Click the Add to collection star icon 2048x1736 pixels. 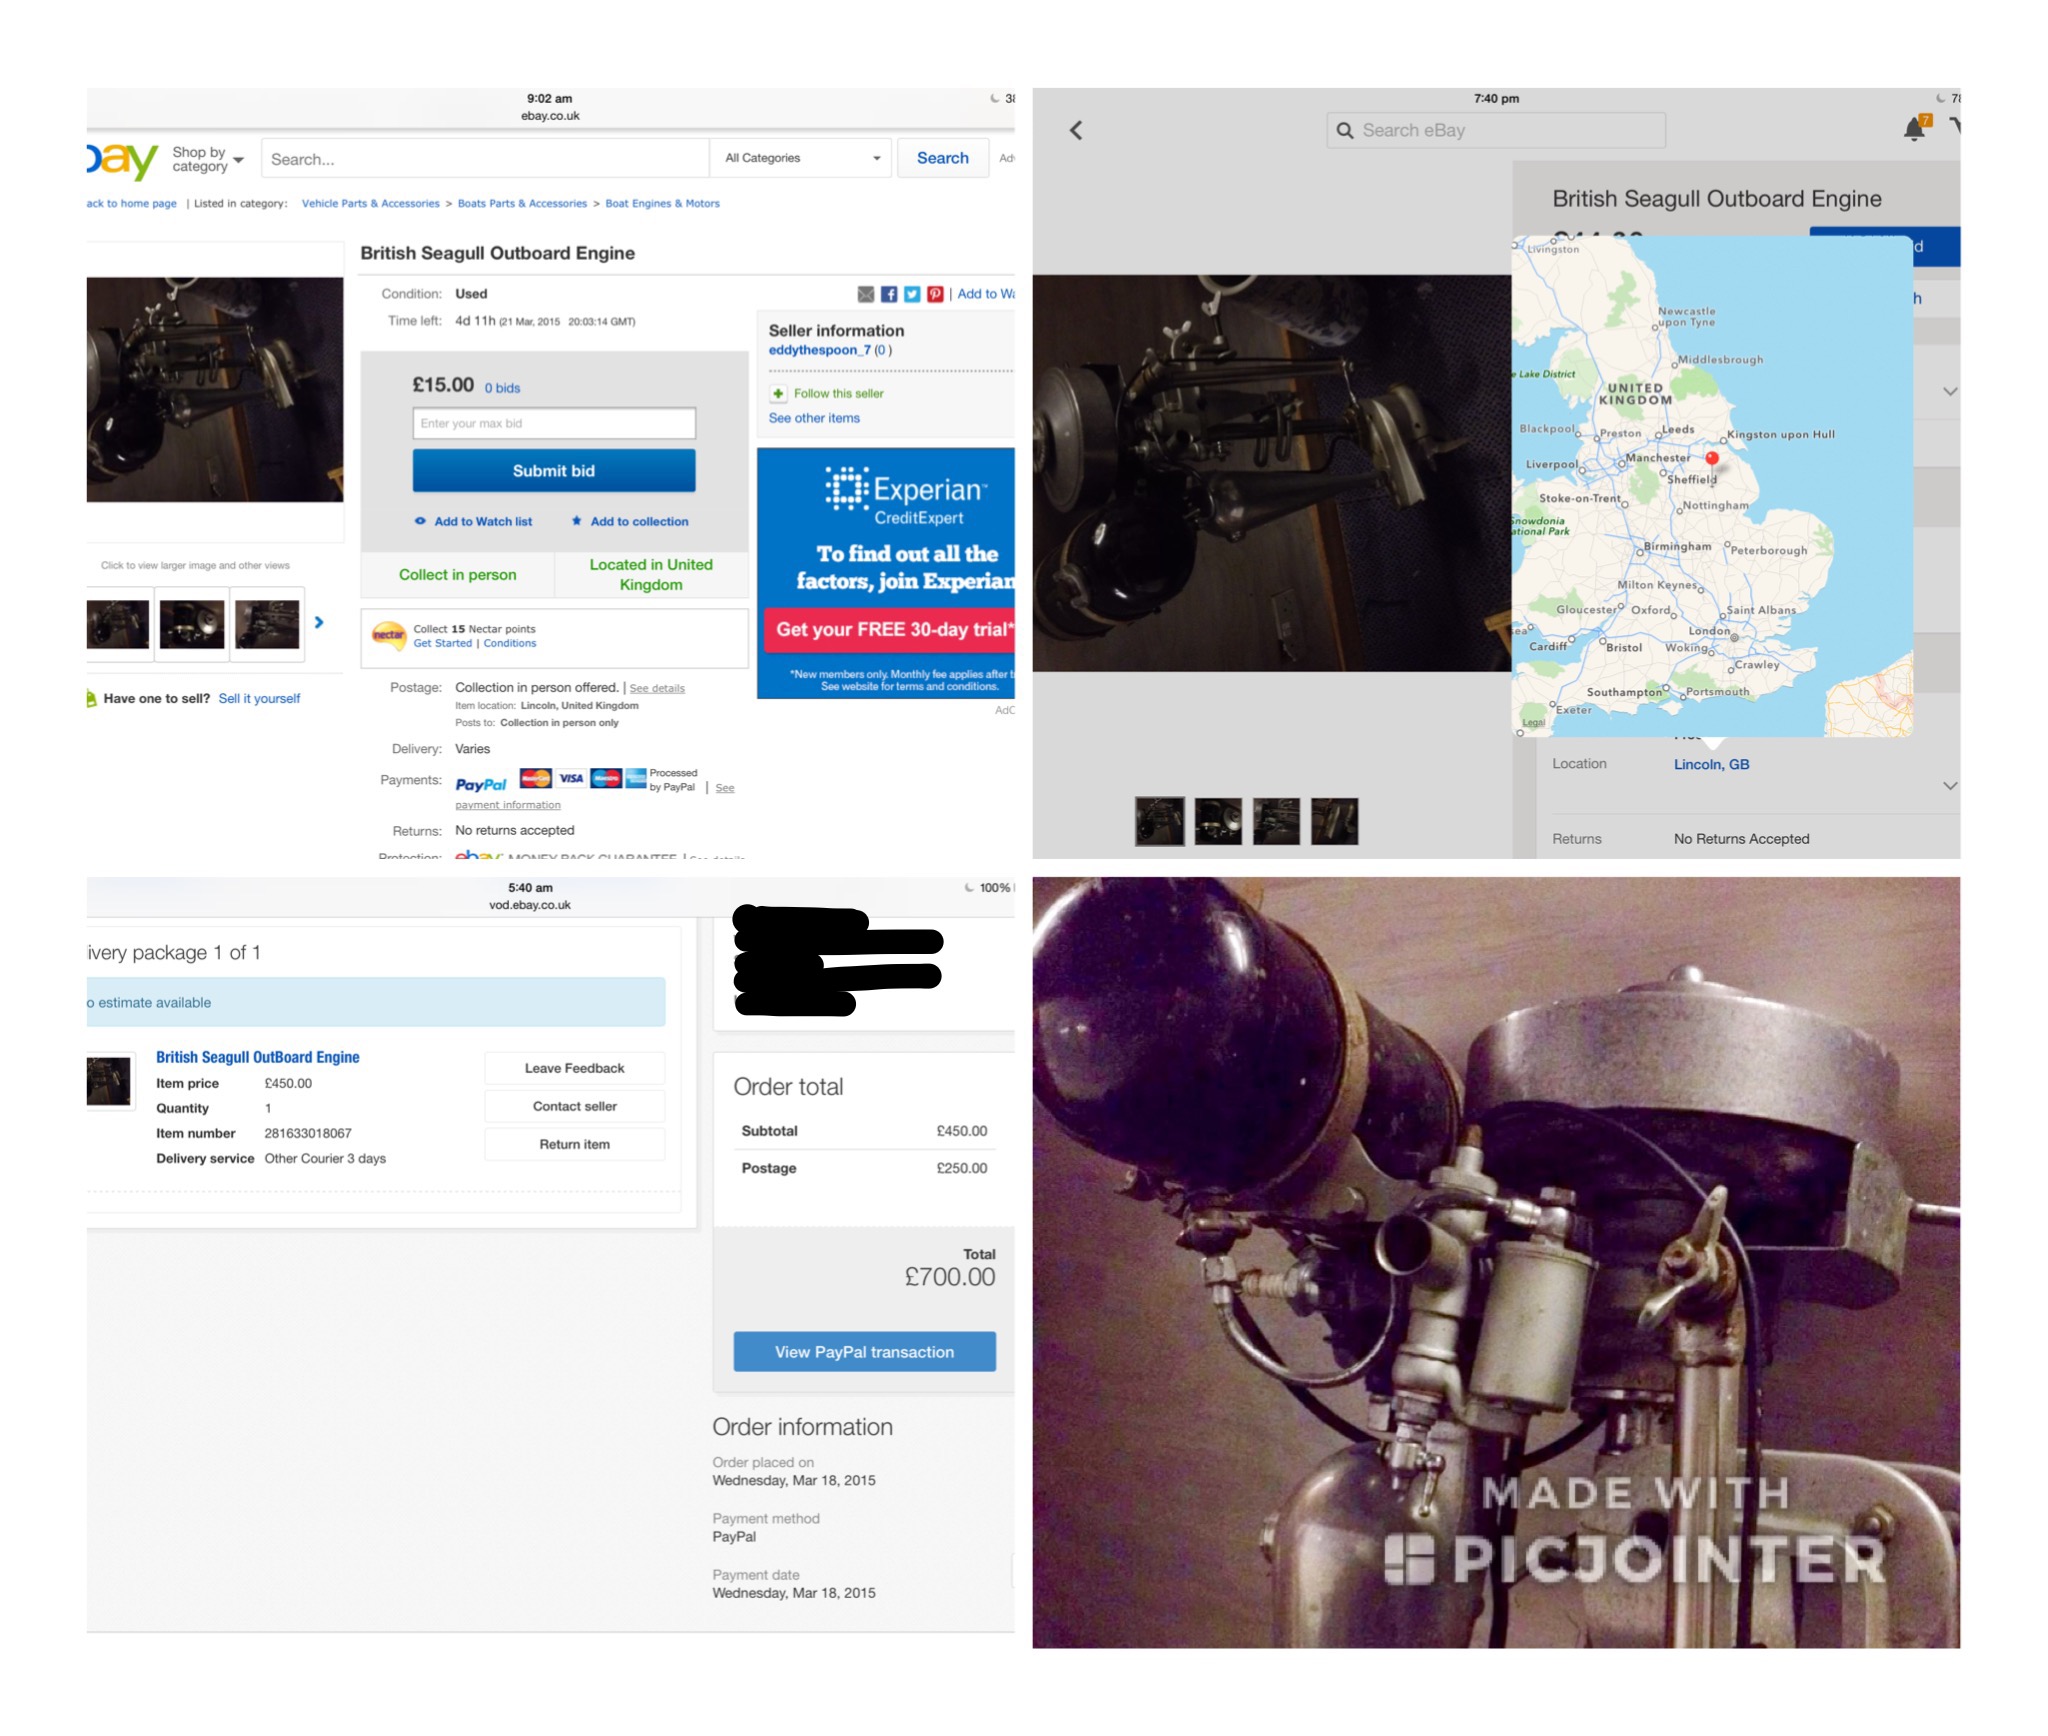click(x=576, y=520)
